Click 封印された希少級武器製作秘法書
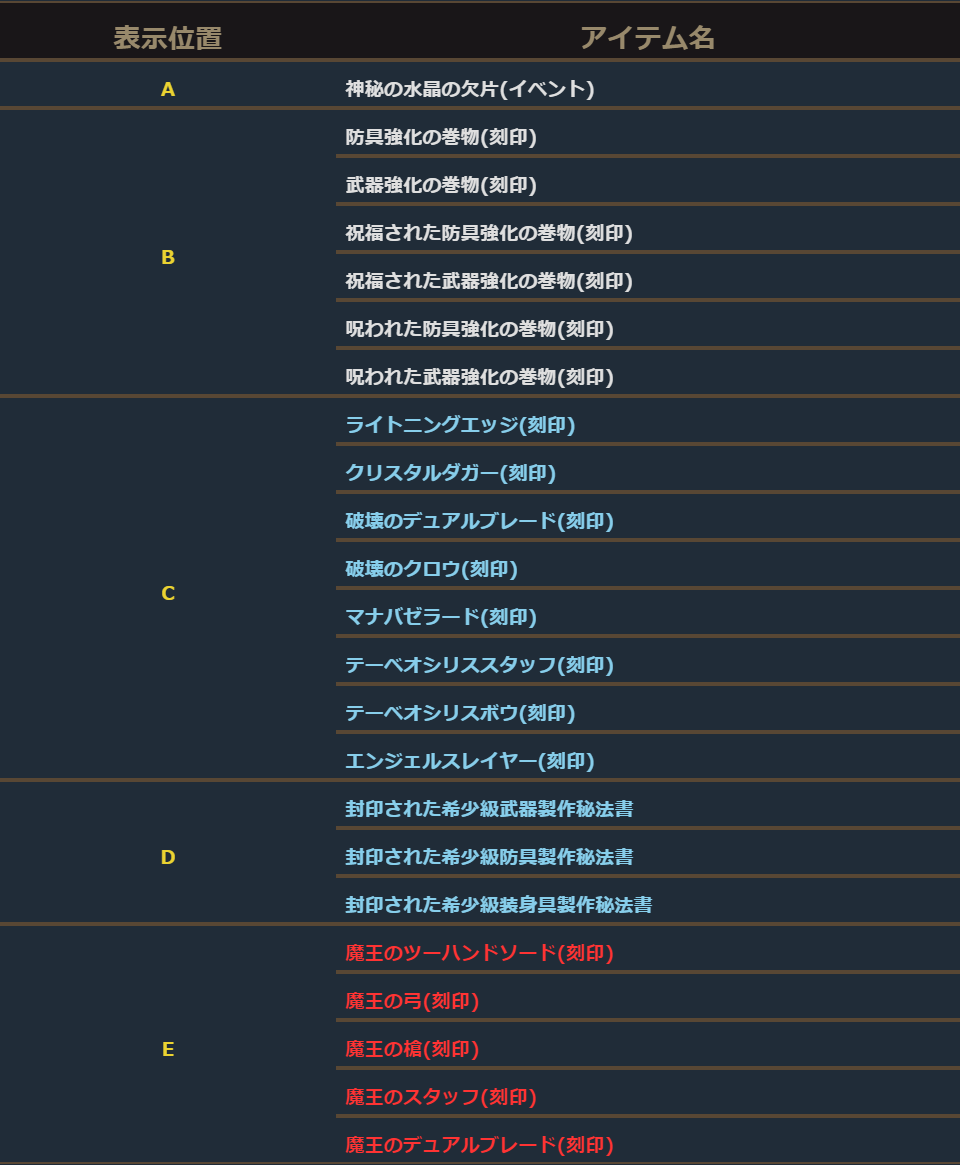 point(489,810)
